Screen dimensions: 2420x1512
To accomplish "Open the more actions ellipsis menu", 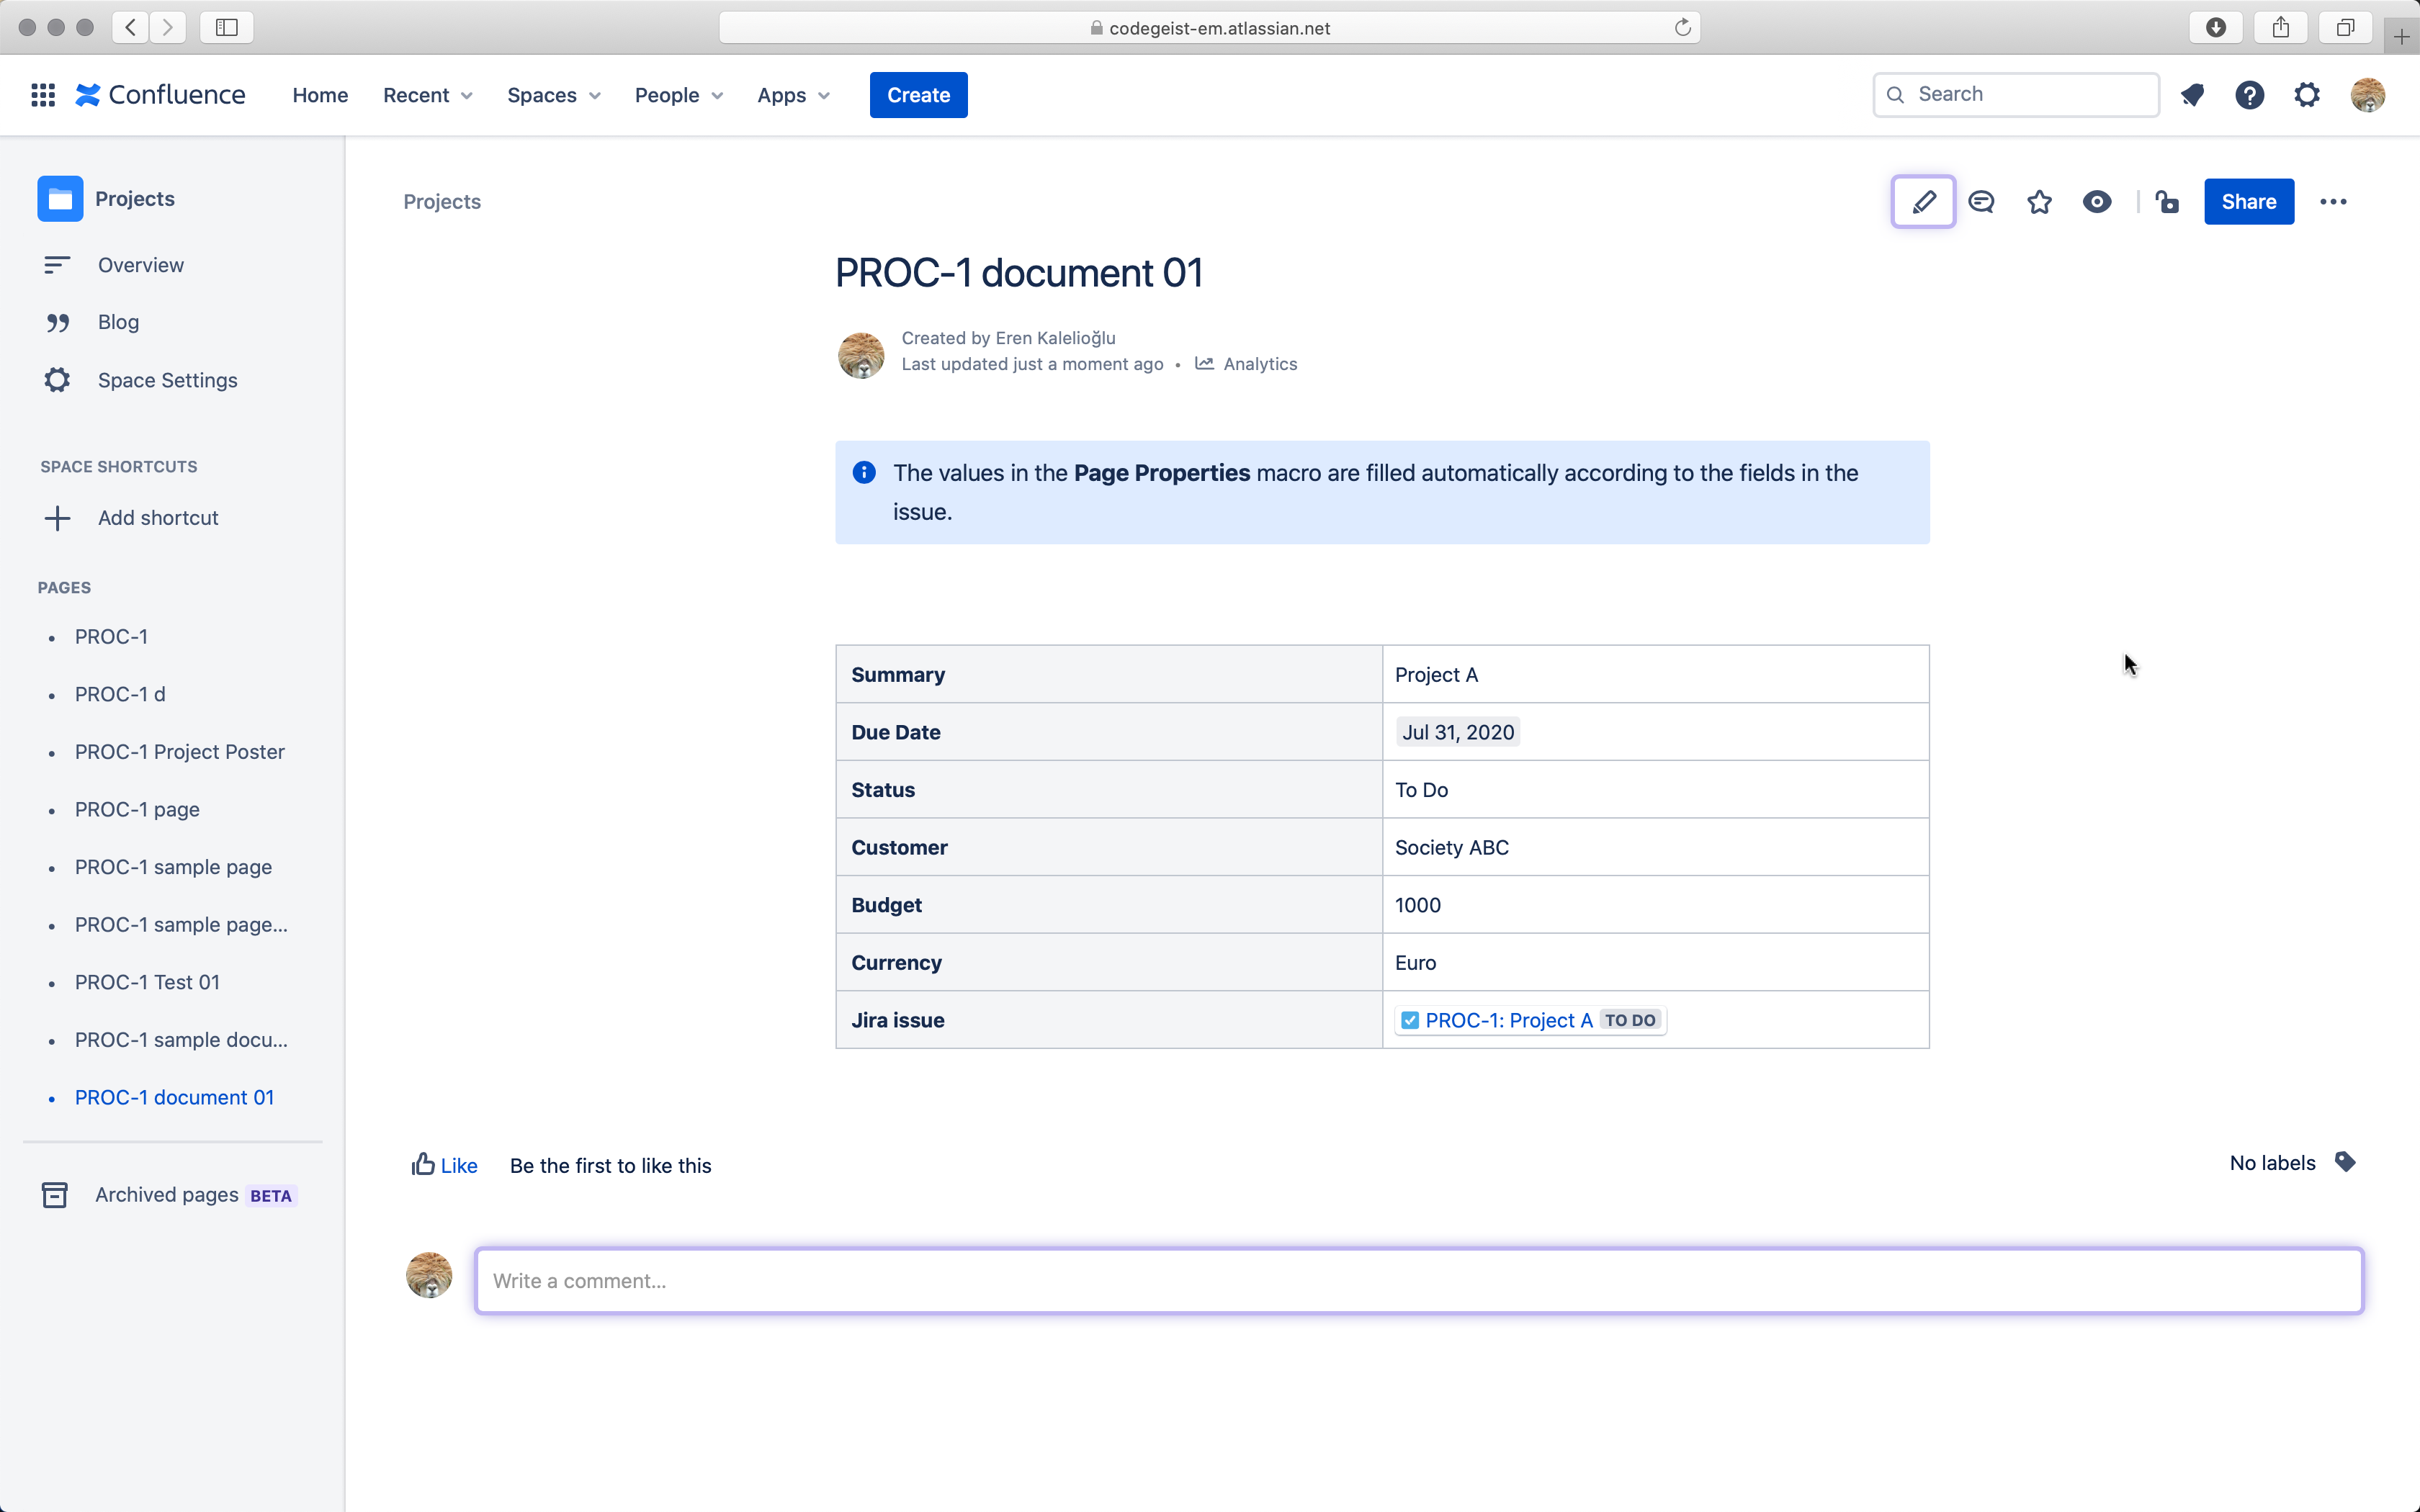I will click(2333, 202).
